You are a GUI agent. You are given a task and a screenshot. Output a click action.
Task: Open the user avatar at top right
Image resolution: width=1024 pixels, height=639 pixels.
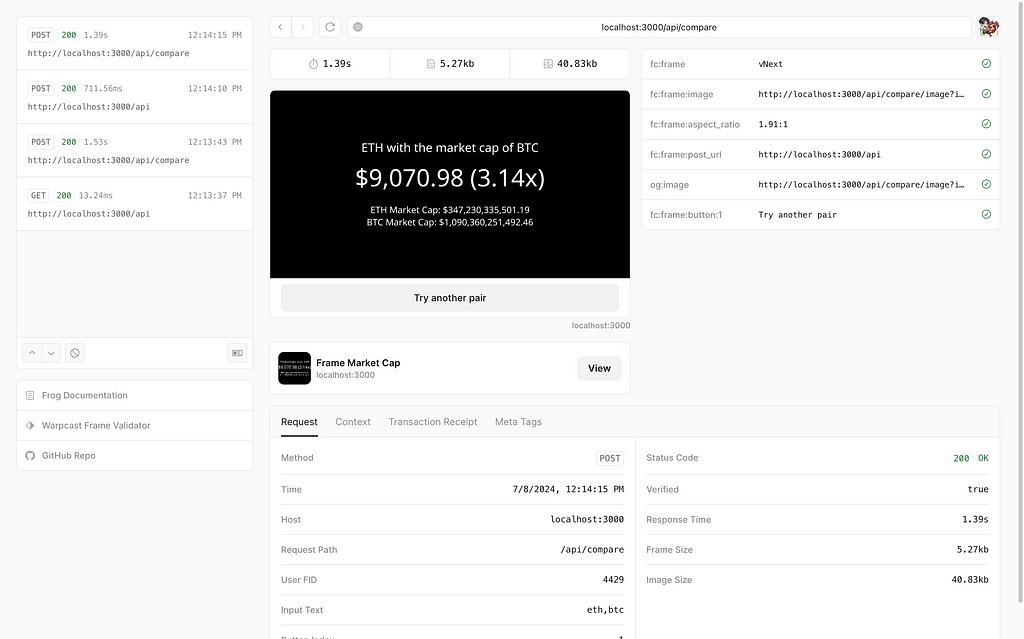coord(988,27)
